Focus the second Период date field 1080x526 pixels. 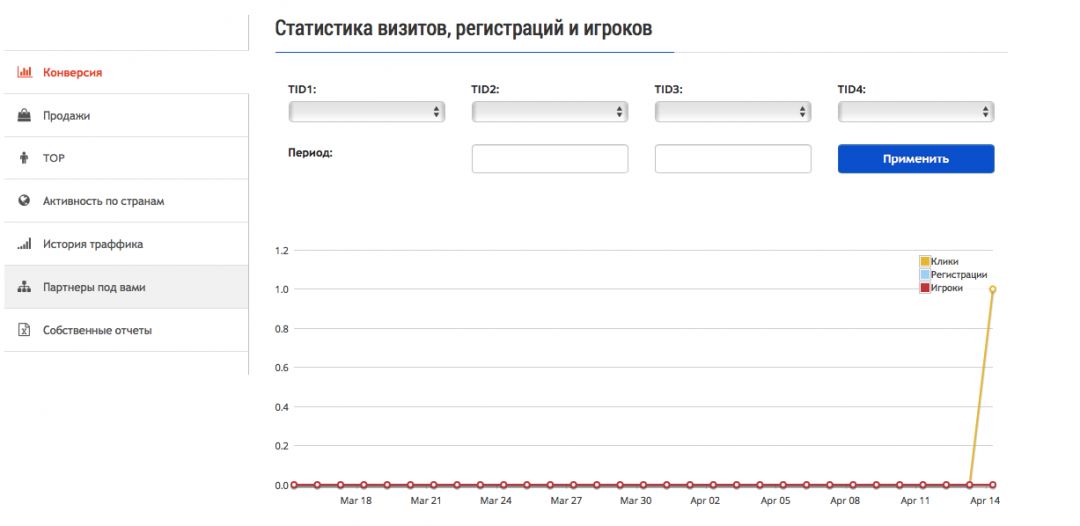tap(733, 158)
